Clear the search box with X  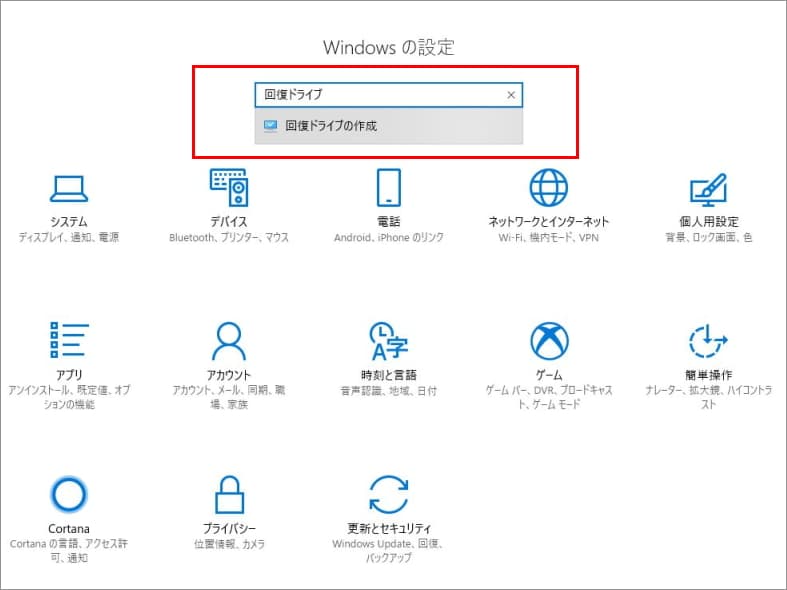(x=511, y=95)
